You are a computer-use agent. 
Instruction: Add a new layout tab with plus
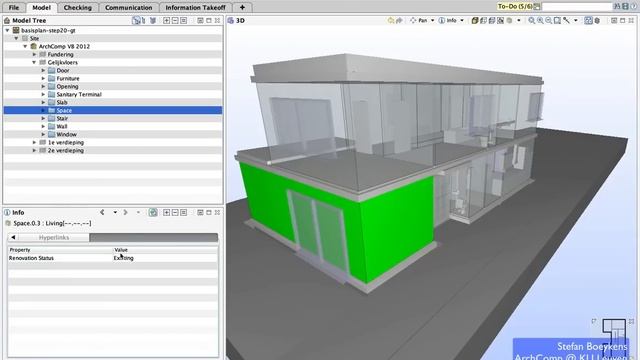(242, 7)
